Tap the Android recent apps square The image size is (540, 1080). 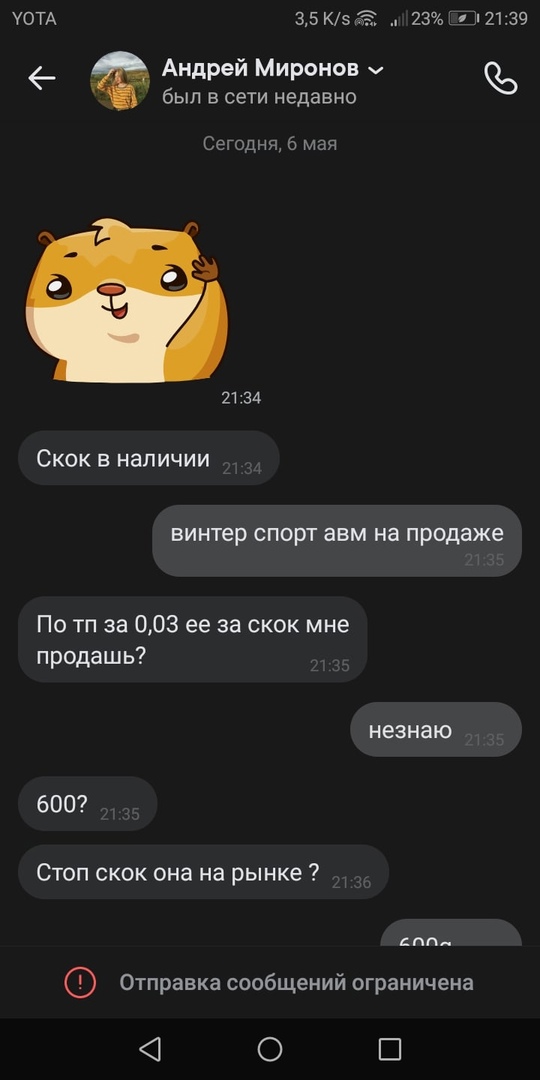390,1049
